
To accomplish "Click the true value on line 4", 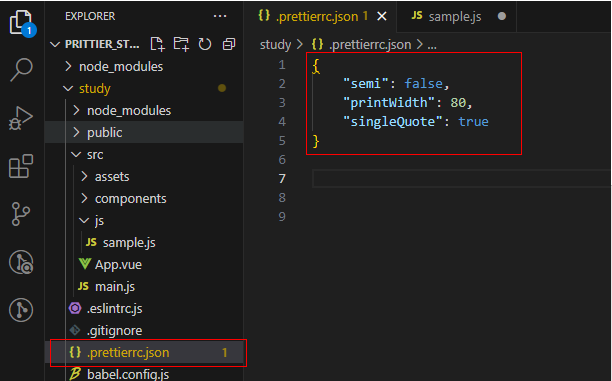I will tap(473, 121).
